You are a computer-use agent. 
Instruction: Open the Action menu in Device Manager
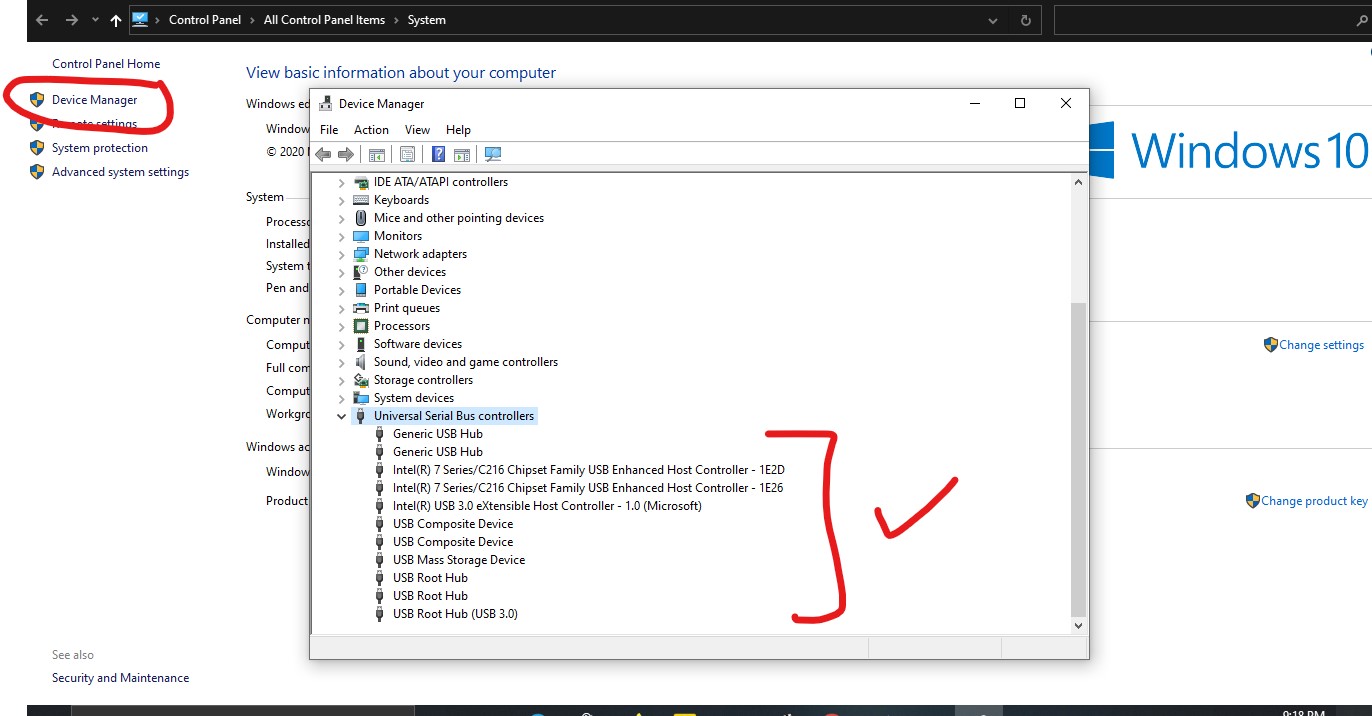(x=371, y=130)
